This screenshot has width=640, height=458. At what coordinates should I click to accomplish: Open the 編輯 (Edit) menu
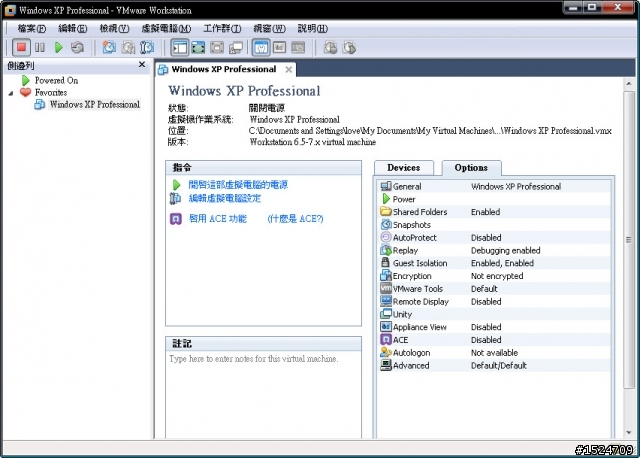point(73,29)
